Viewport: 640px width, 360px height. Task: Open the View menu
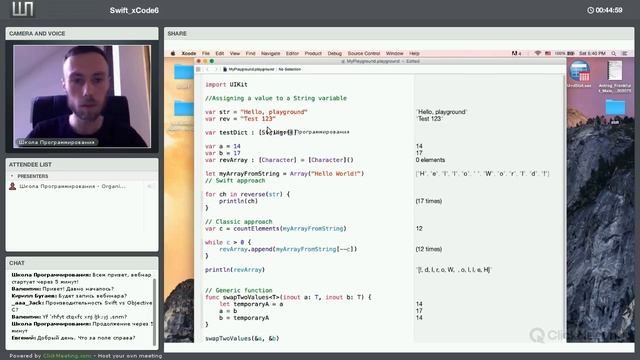[x=235, y=53]
